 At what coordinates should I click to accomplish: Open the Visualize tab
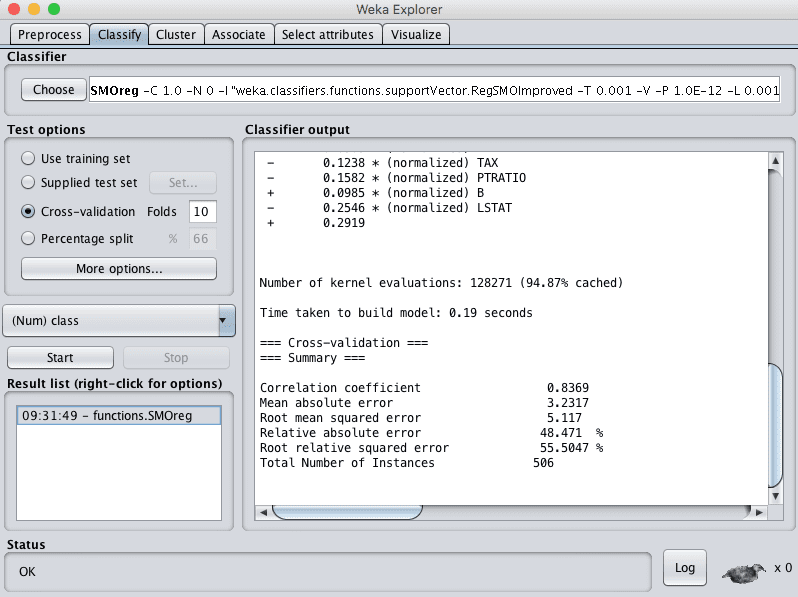(x=416, y=35)
